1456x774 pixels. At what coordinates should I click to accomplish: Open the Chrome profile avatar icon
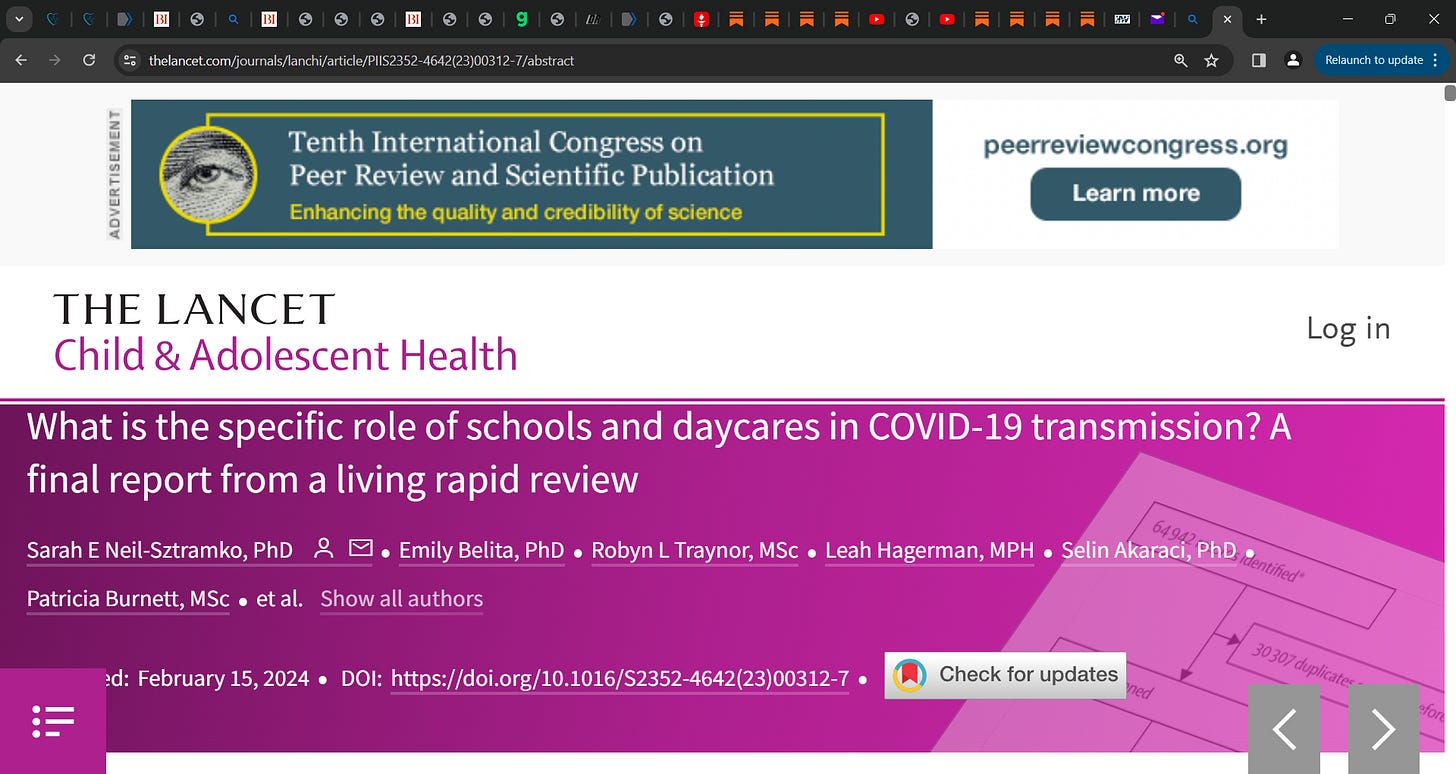(x=1293, y=60)
